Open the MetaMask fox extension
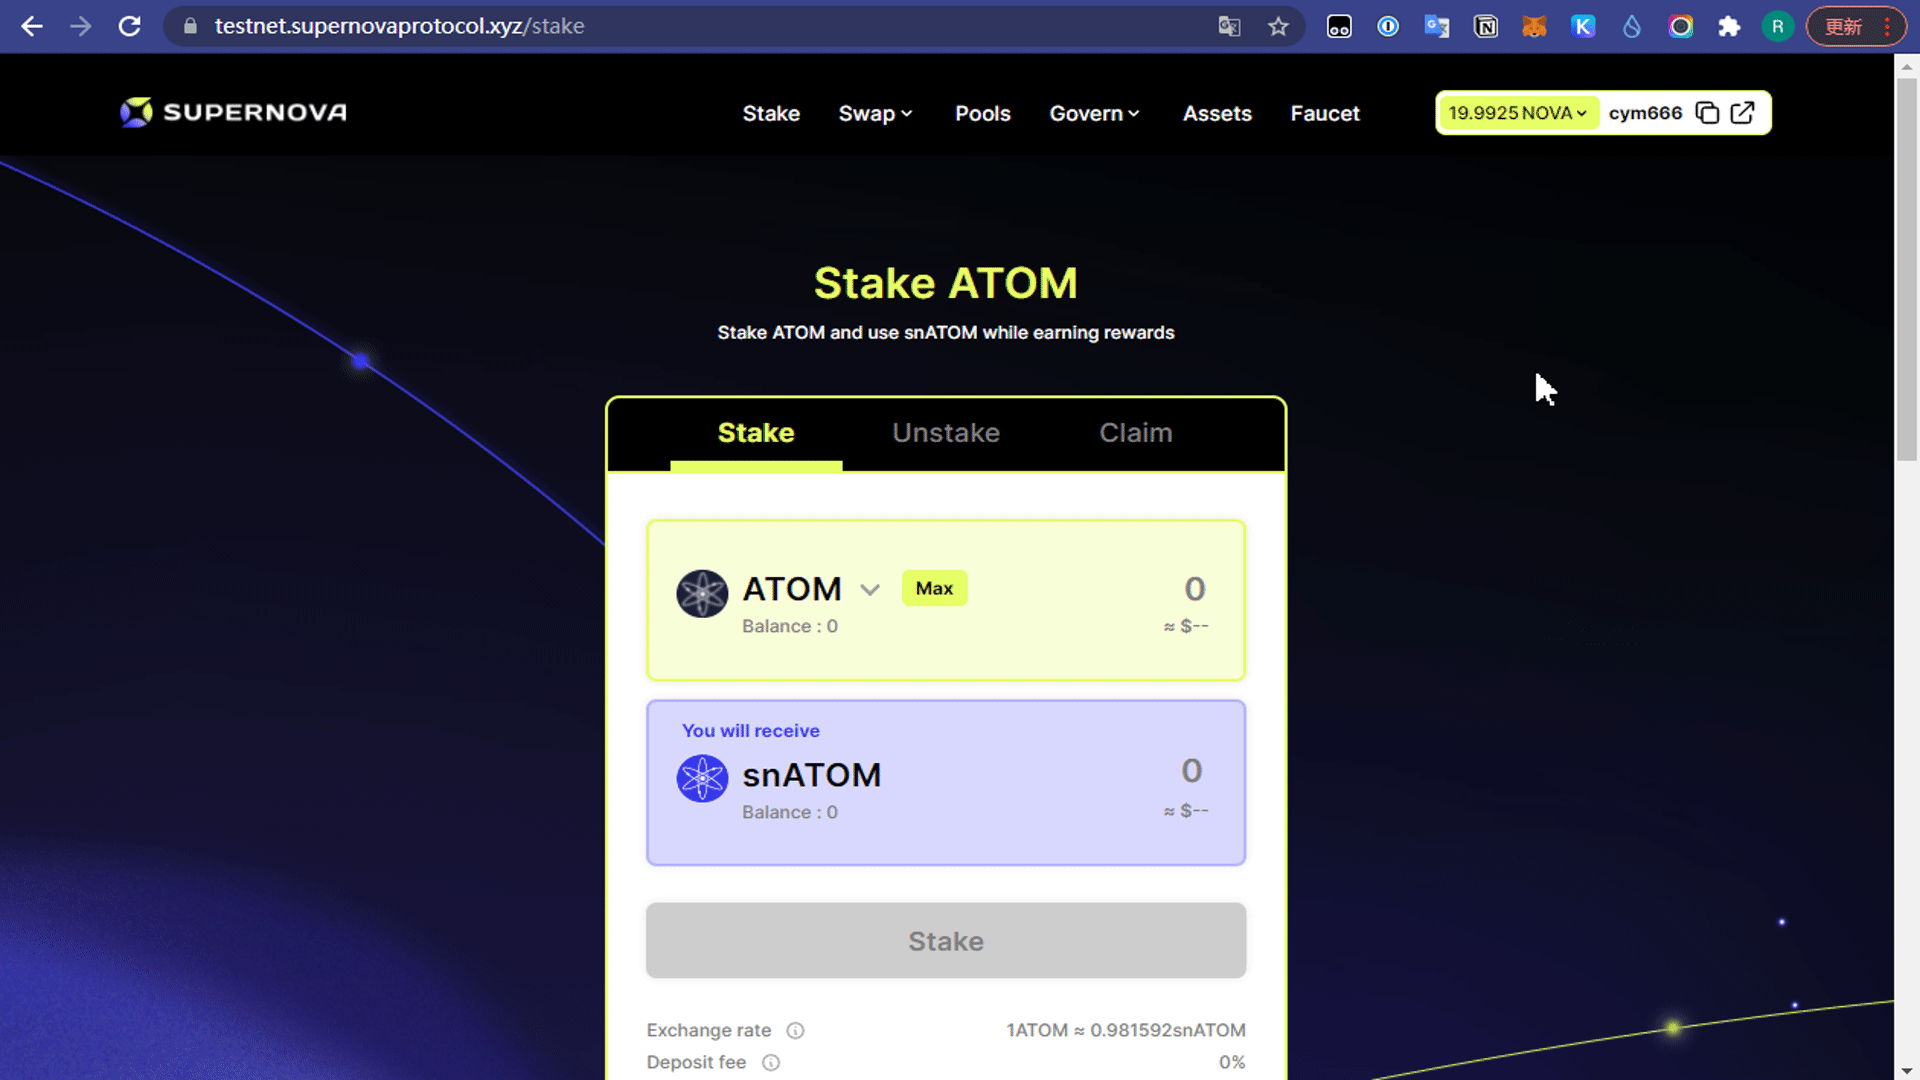Viewport: 1920px width, 1080px height. point(1534,27)
